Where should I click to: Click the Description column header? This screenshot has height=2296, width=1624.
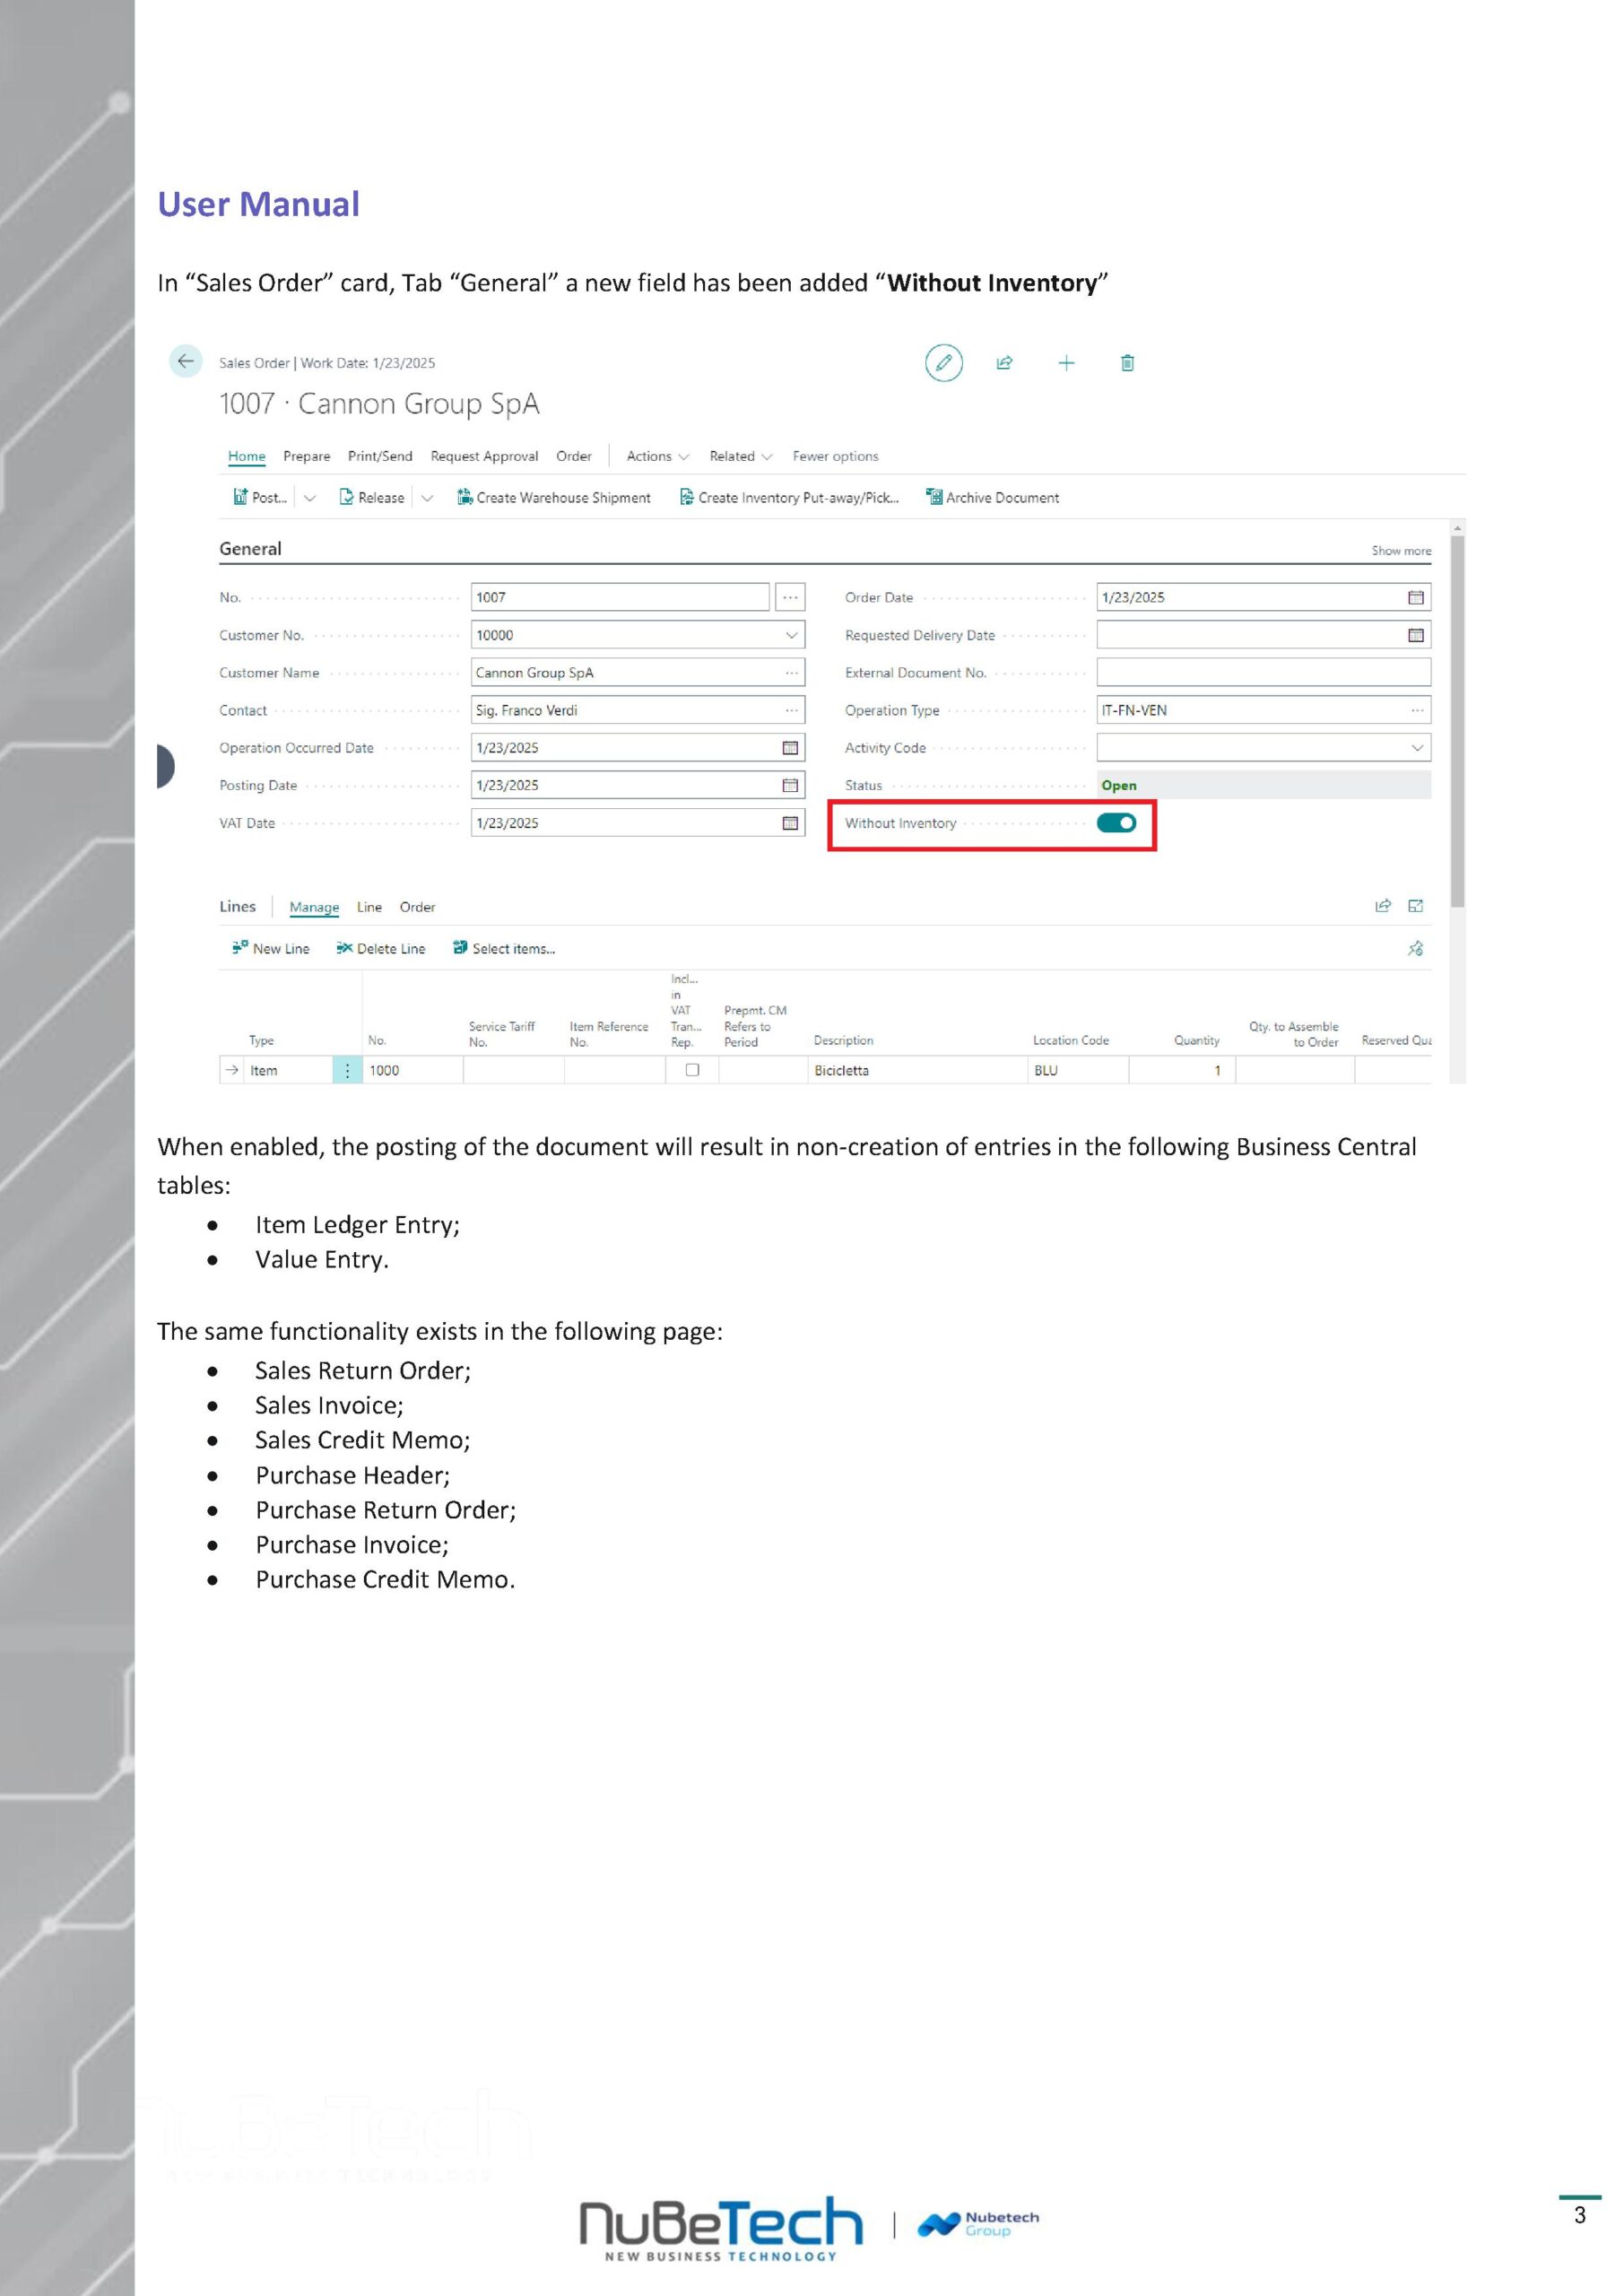coord(843,1040)
